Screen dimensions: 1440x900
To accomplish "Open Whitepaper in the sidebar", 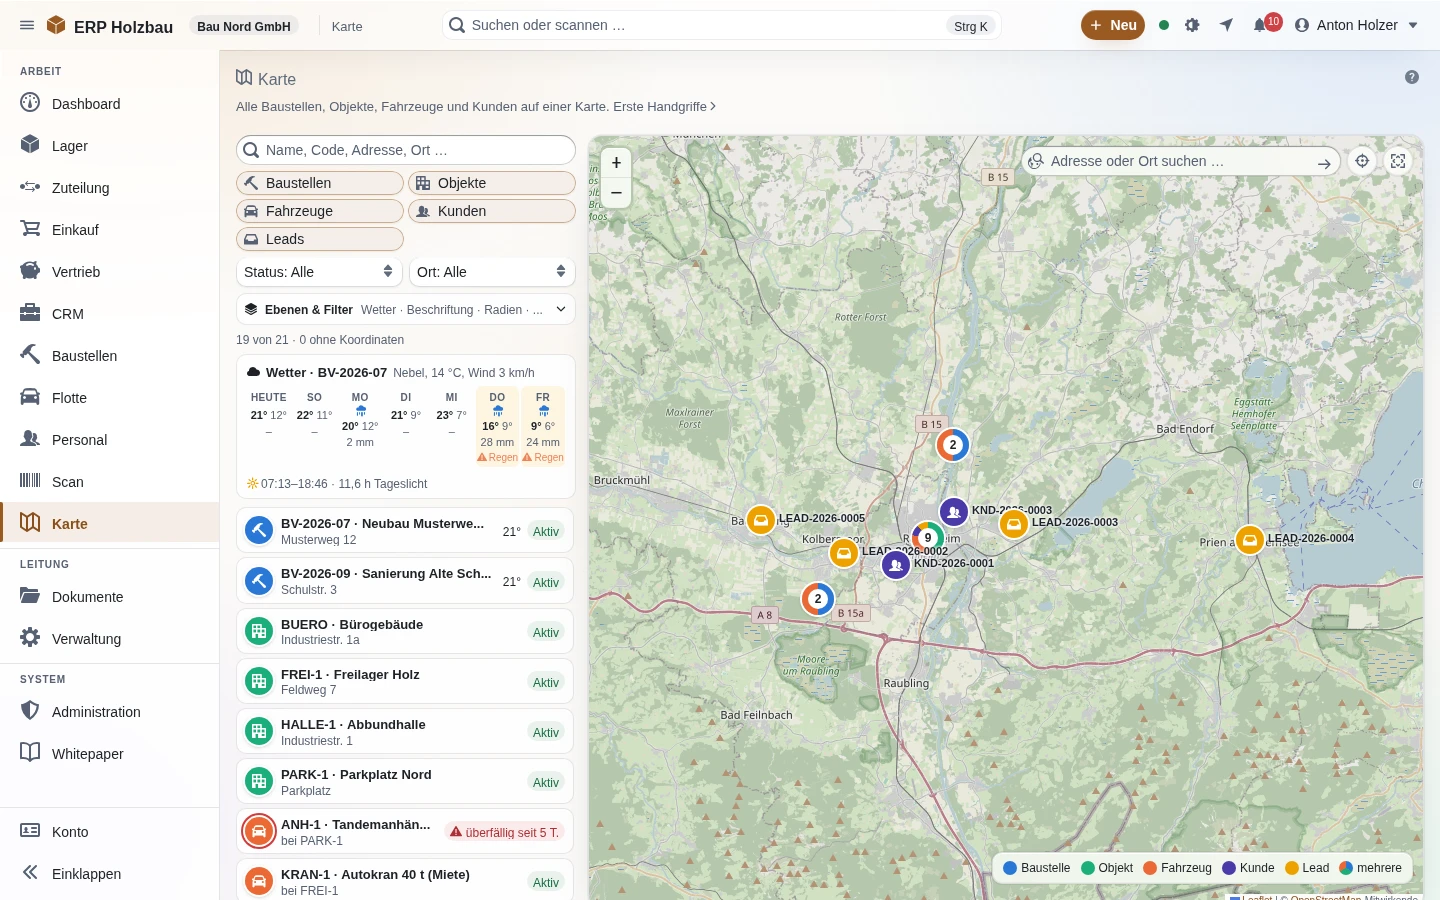I will [x=110, y=753].
